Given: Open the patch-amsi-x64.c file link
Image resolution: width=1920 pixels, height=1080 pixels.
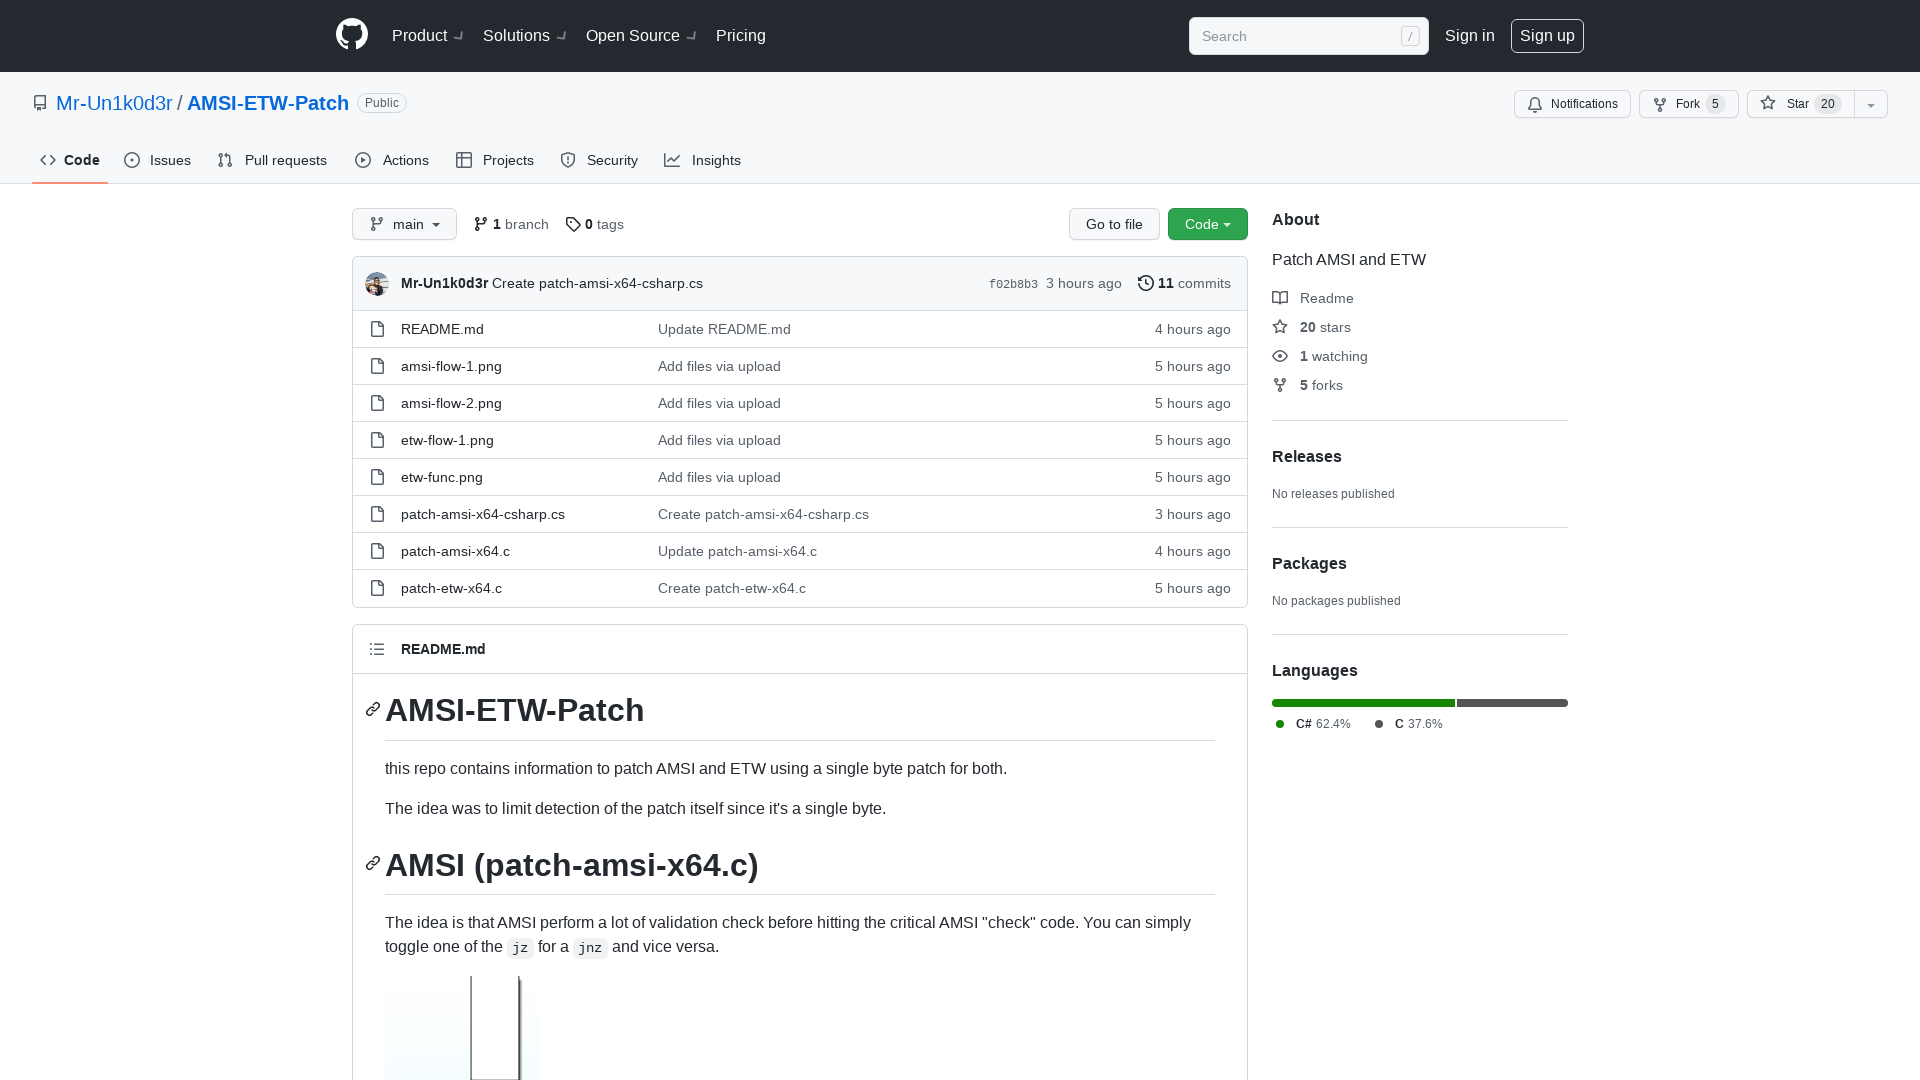Looking at the screenshot, I should coord(455,551).
